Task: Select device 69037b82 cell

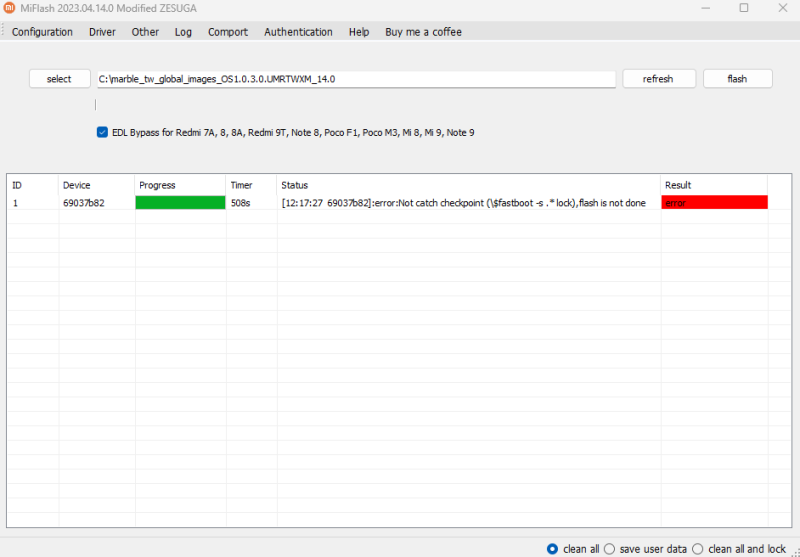Action: [96, 202]
